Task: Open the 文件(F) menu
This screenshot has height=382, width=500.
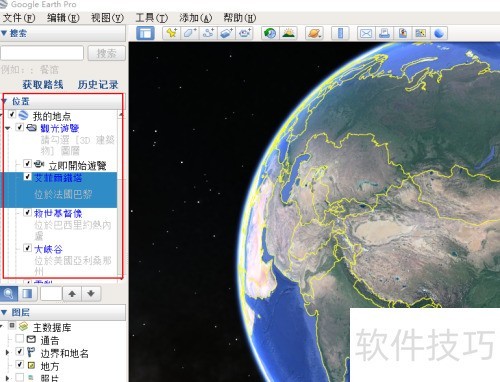Action: tap(19, 18)
